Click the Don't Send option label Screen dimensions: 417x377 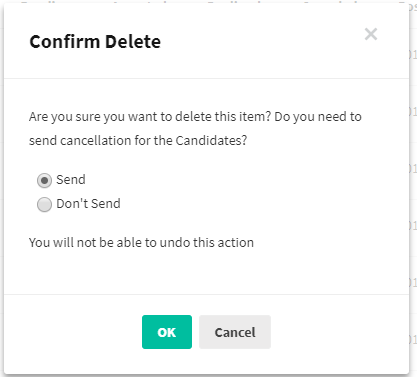click(x=88, y=204)
